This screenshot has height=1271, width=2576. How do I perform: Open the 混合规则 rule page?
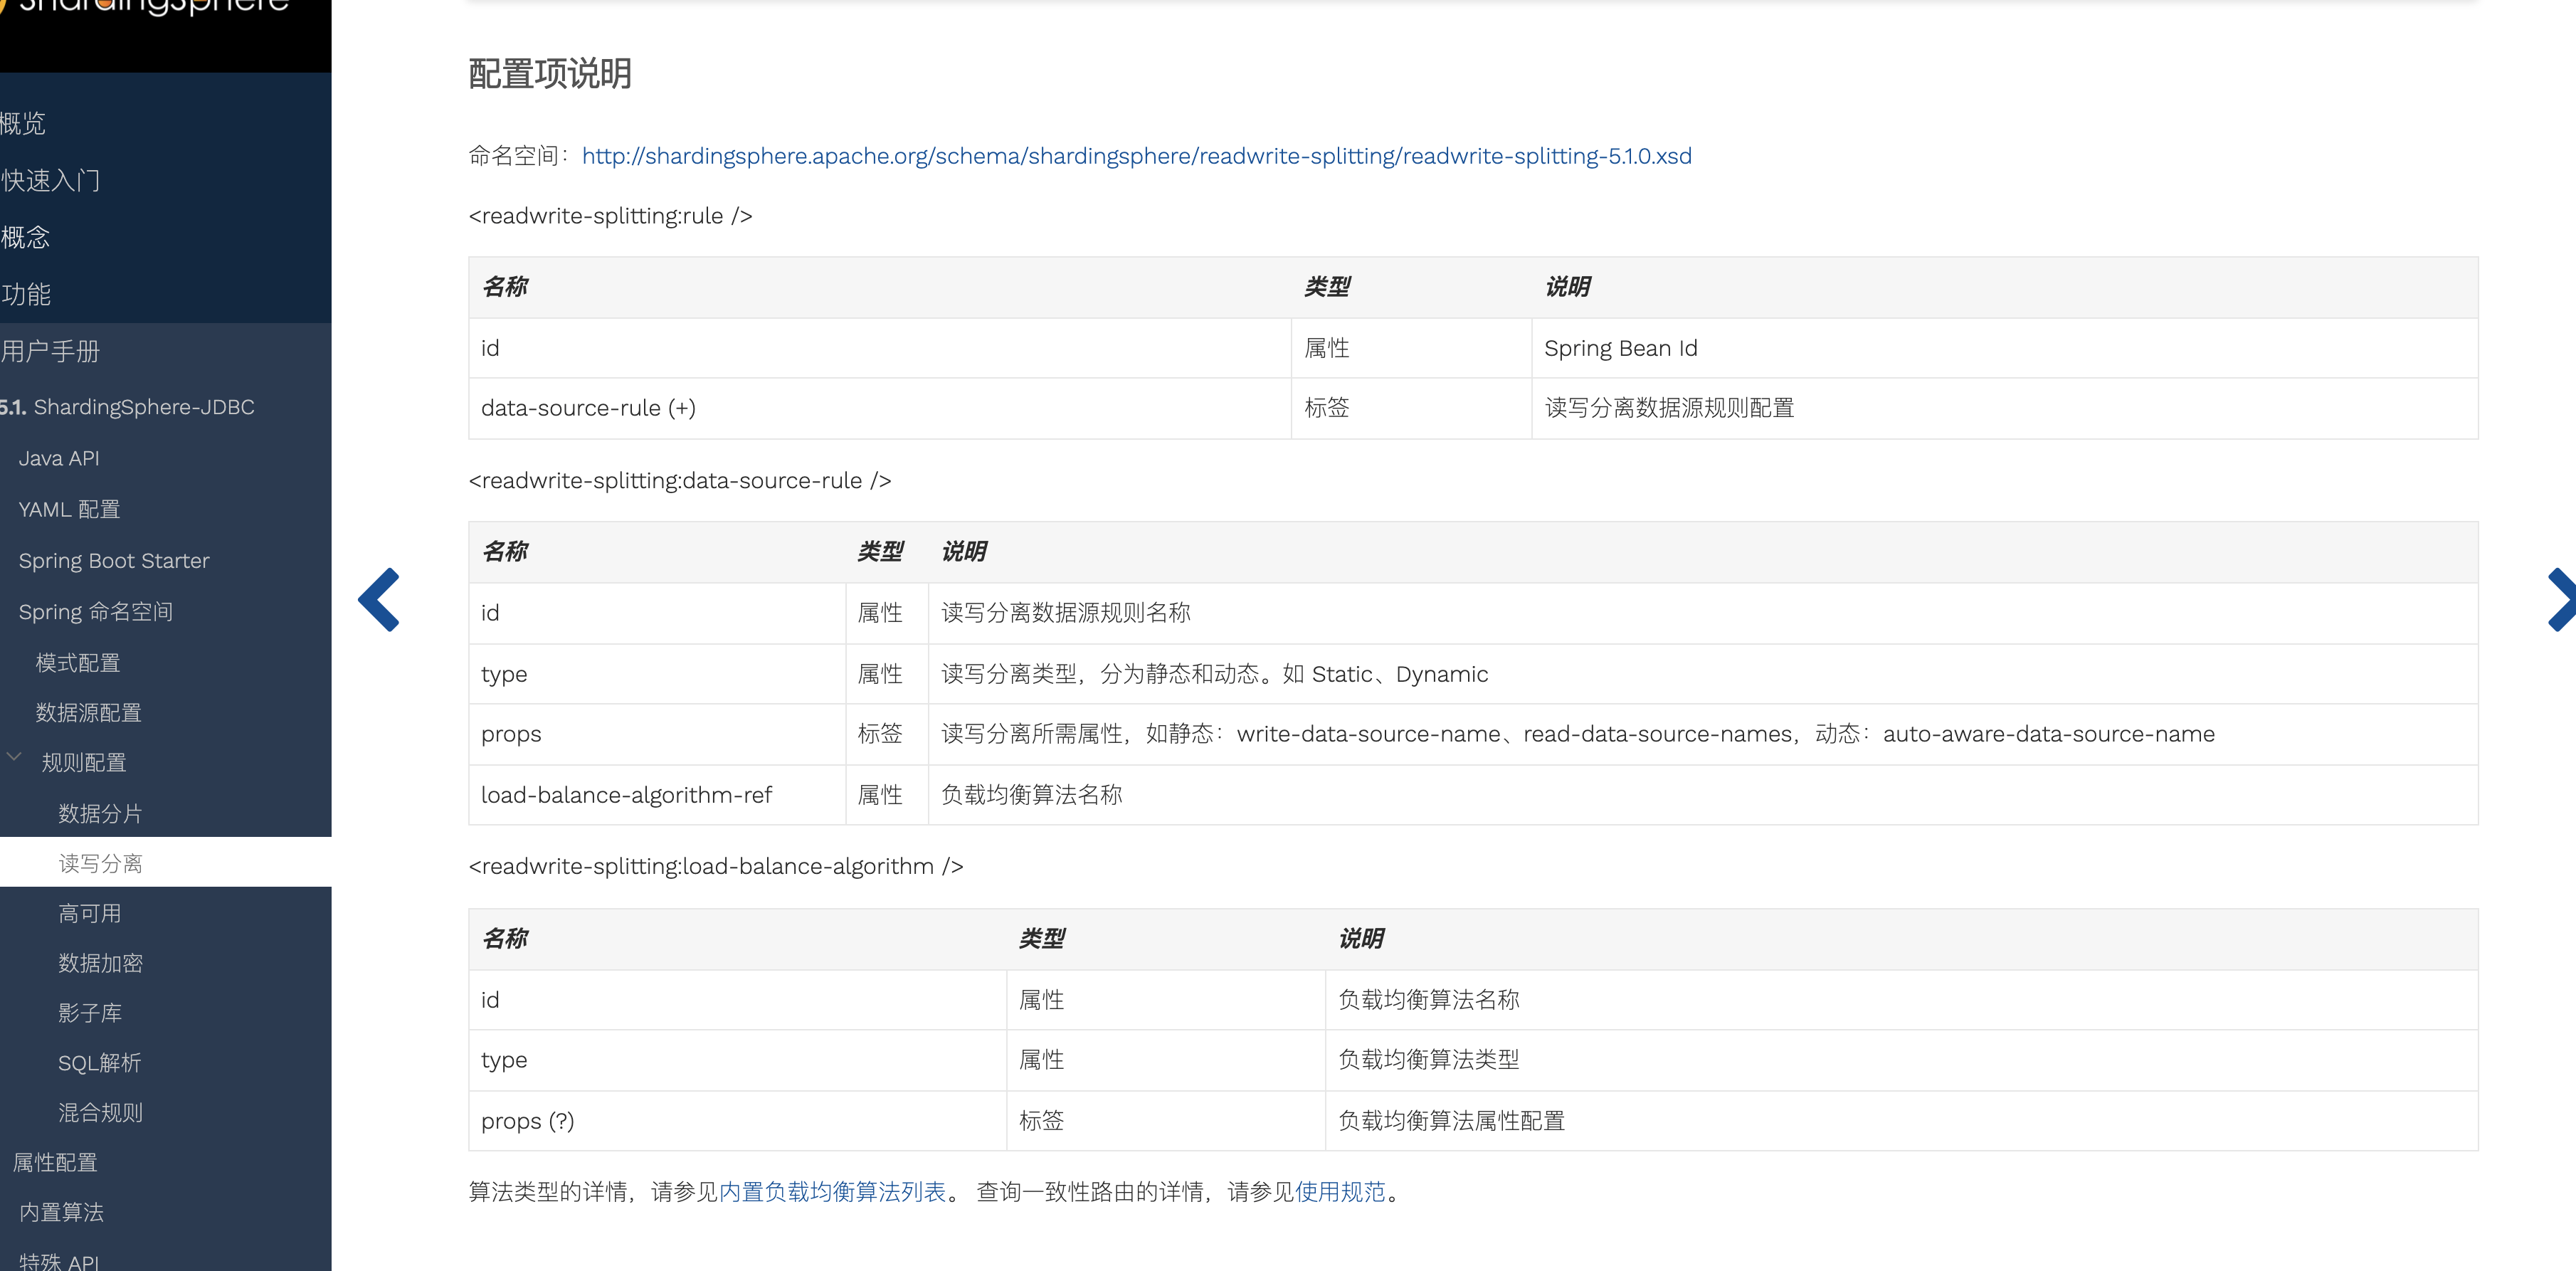click(x=100, y=1113)
